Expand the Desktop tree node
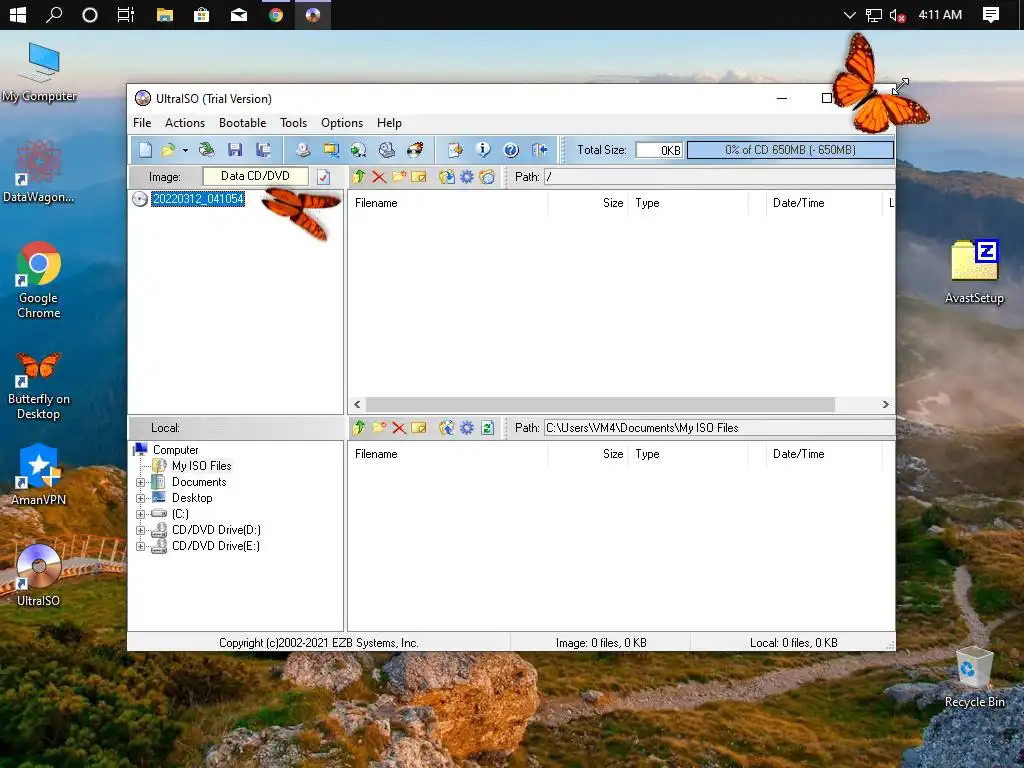Viewport: 1024px width, 768px height. 140,498
